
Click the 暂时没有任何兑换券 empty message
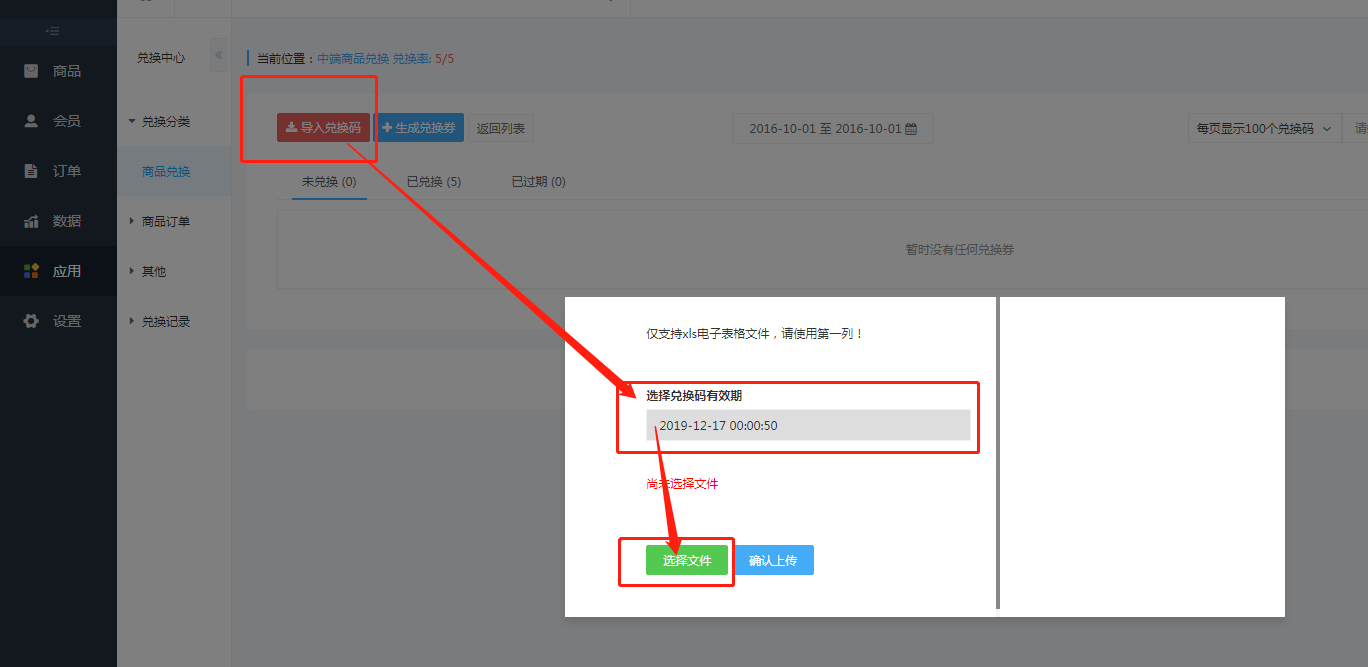pos(960,249)
